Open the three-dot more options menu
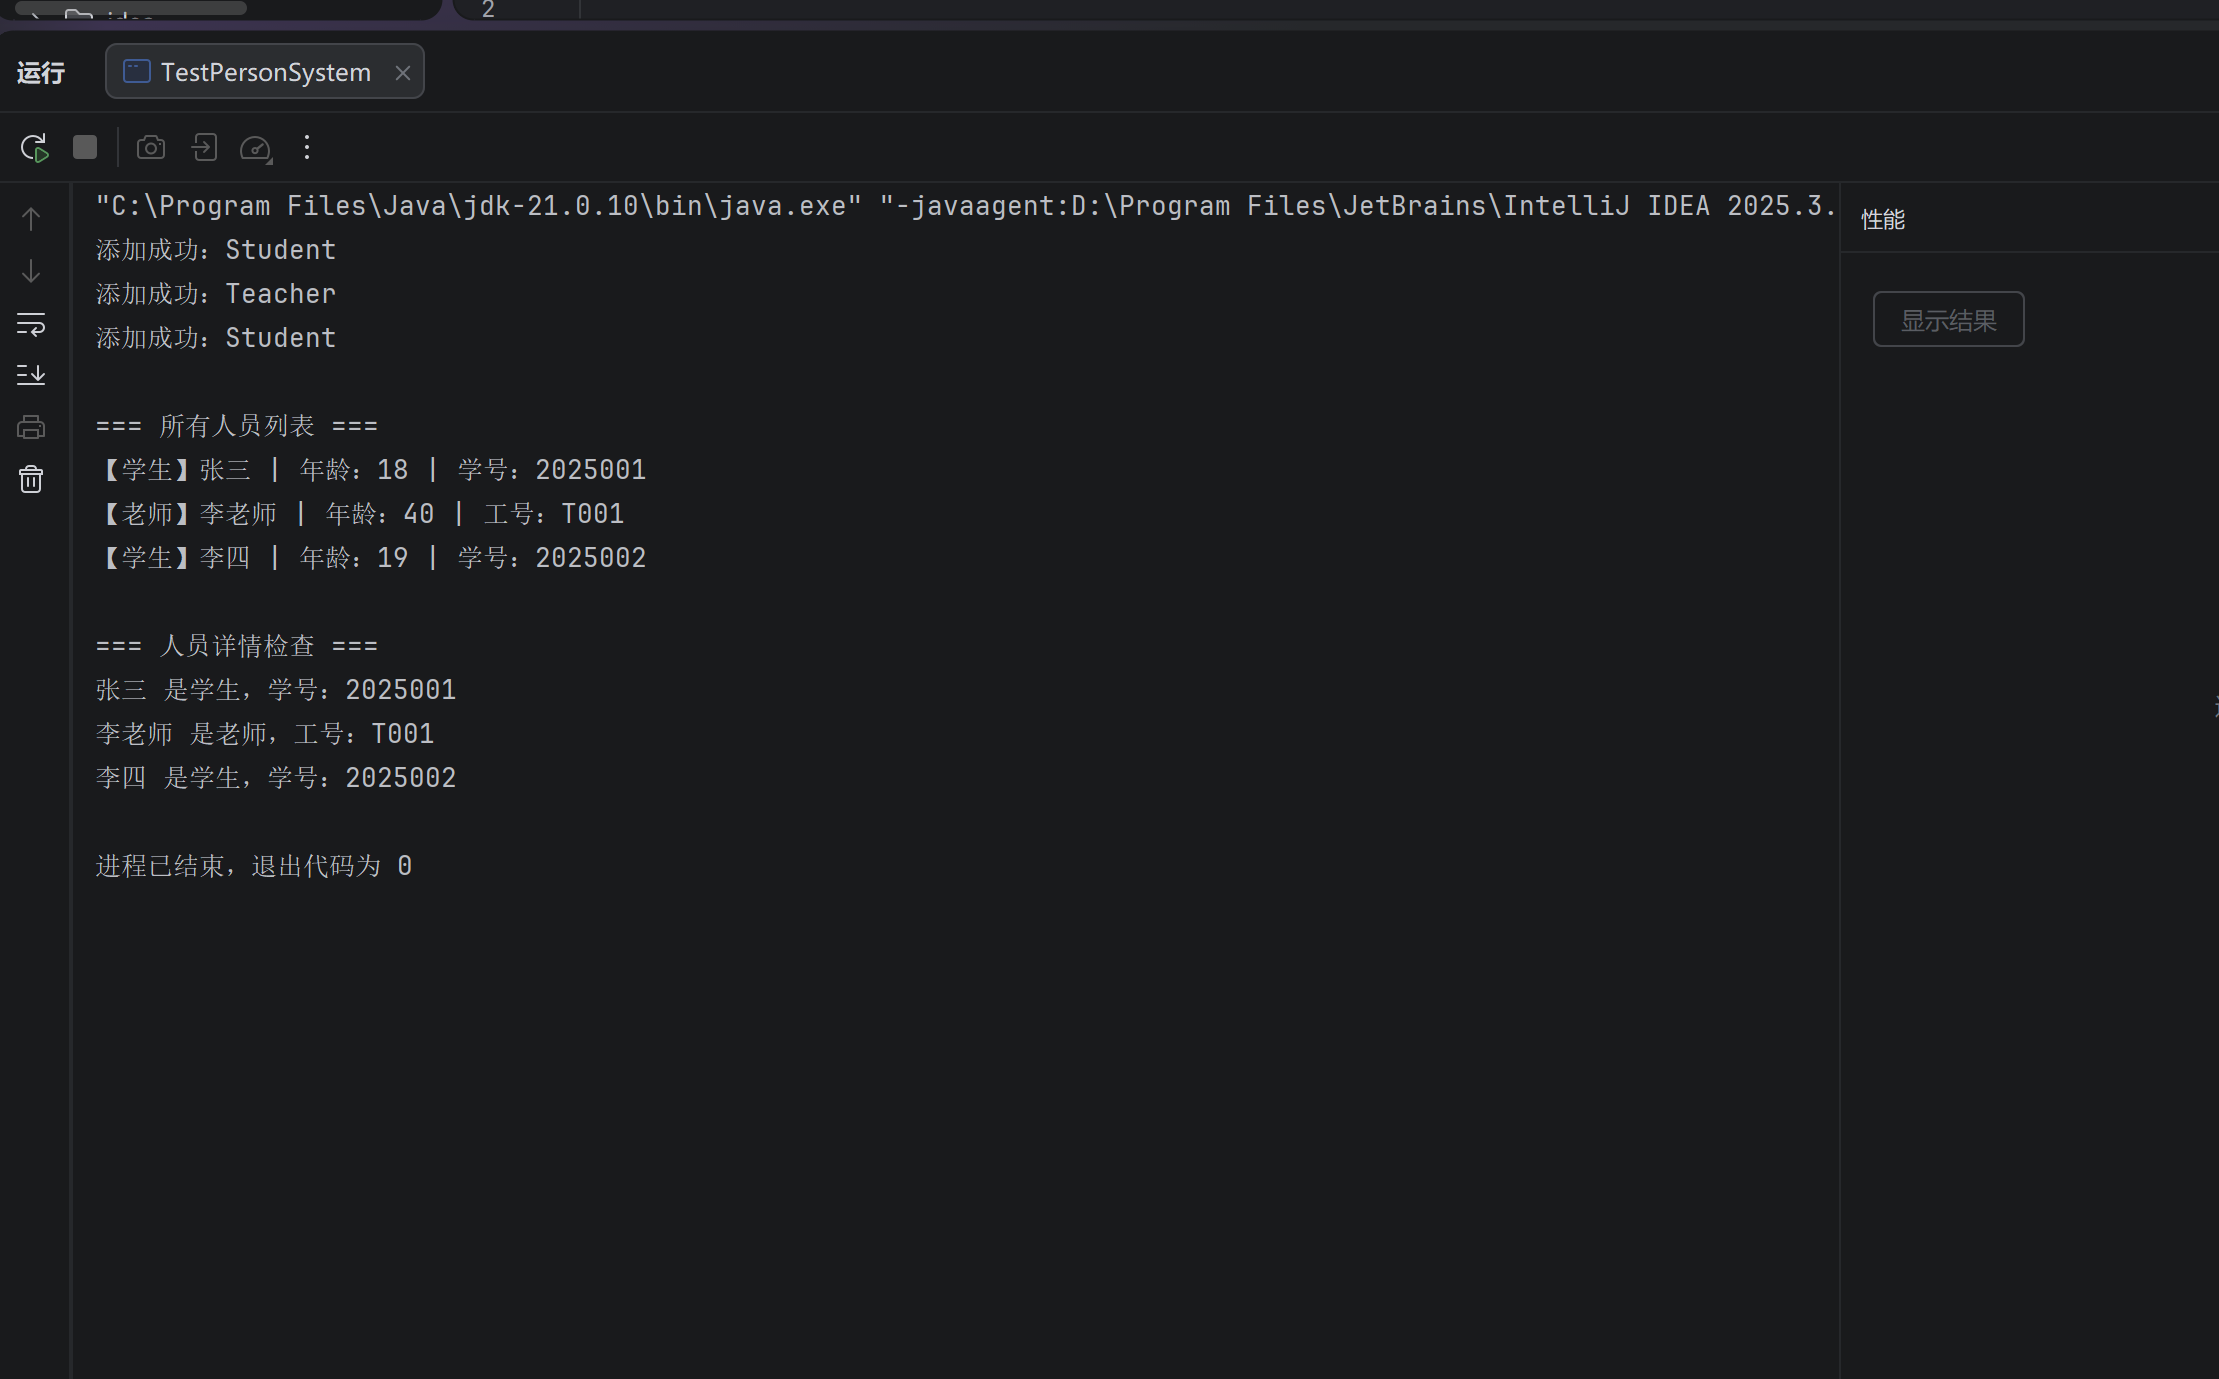The image size is (2219, 1379). (x=307, y=148)
